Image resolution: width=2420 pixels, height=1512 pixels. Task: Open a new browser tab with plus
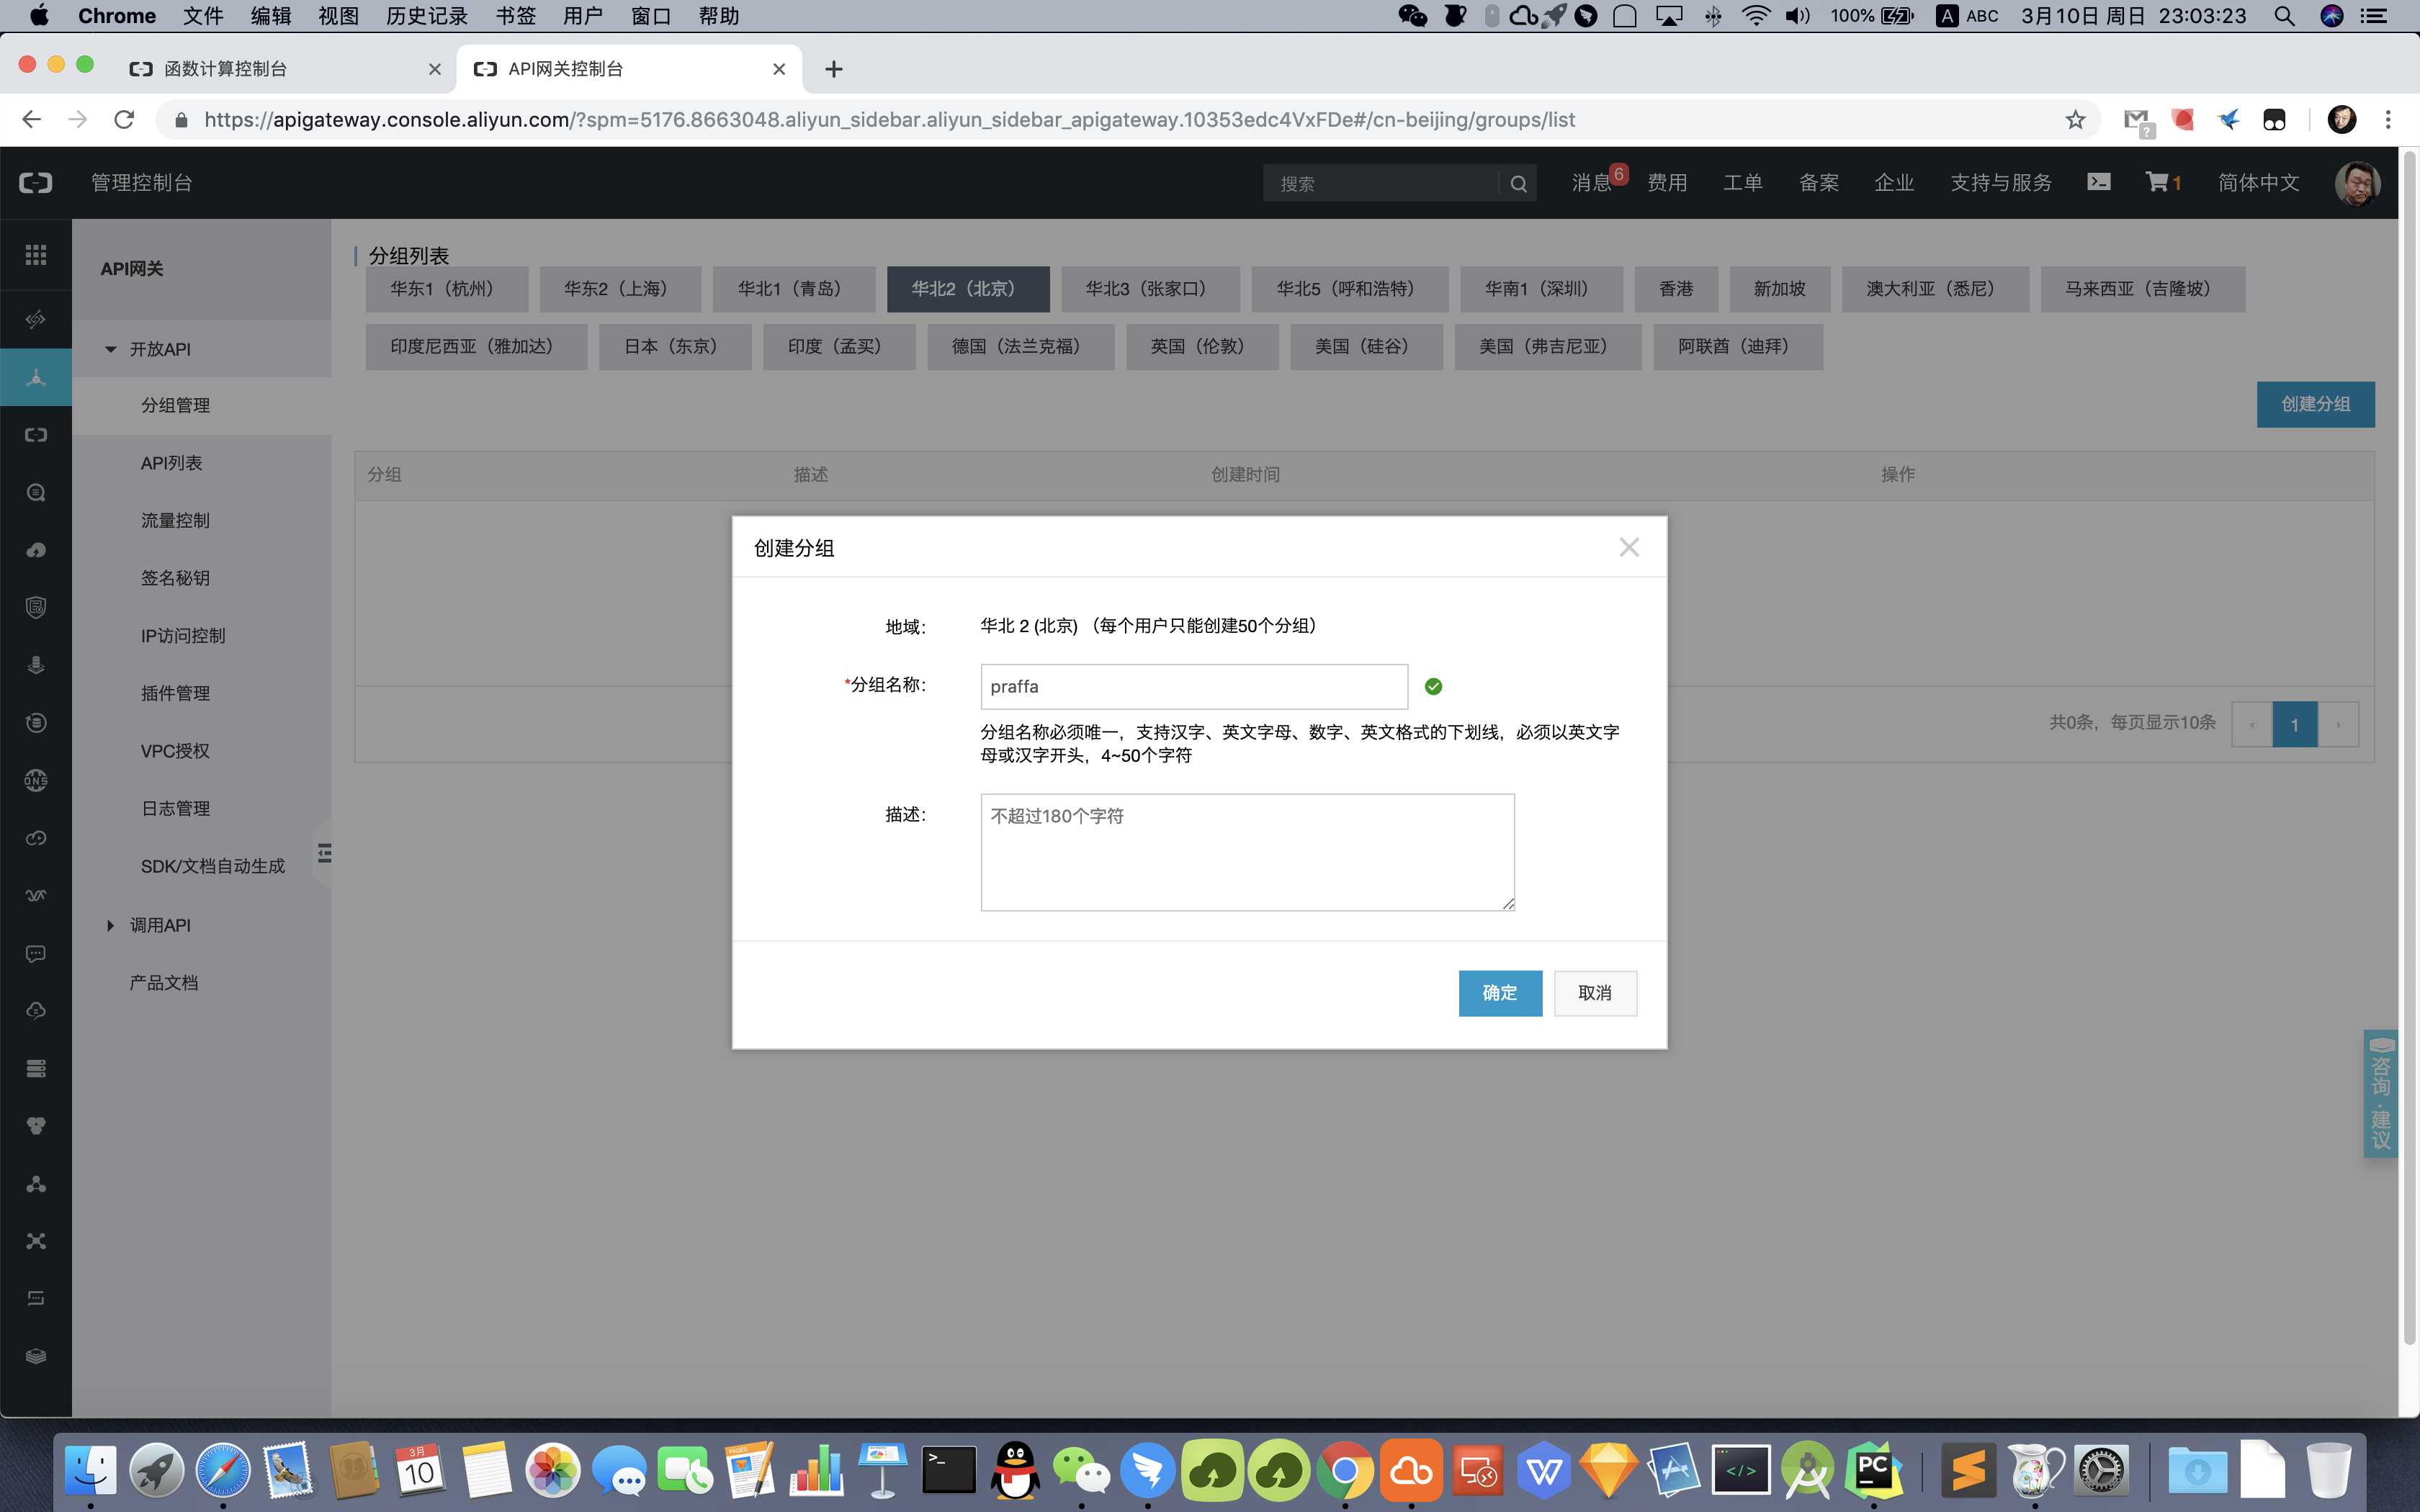click(834, 69)
